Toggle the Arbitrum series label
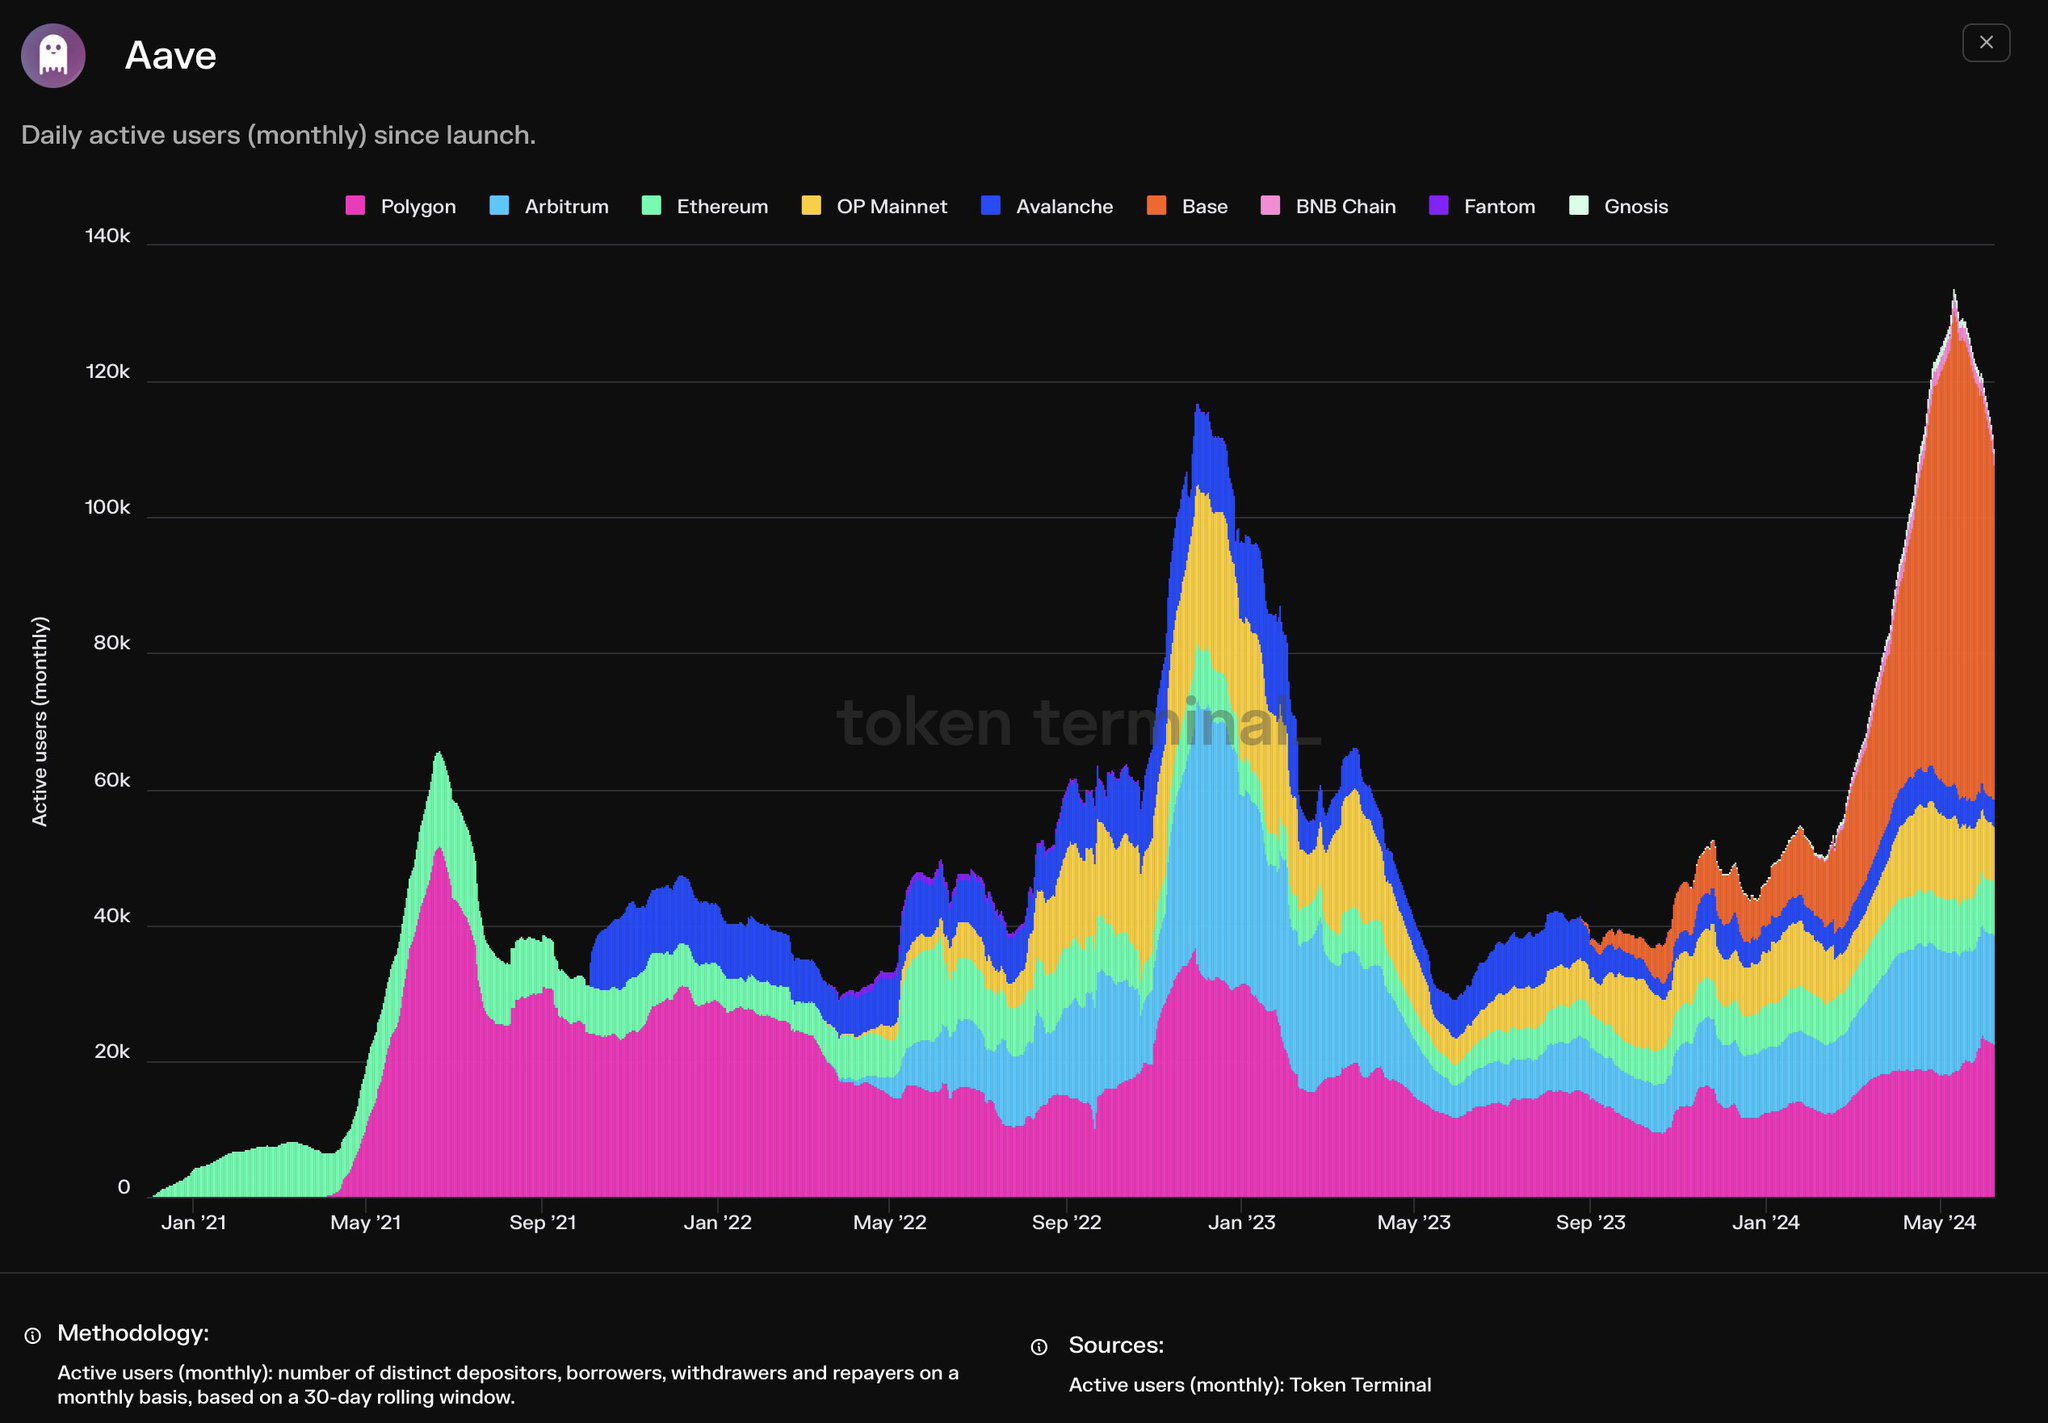The height and width of the screenshot is (1423, 2048). pyautogui.click(x=567, y=207)
